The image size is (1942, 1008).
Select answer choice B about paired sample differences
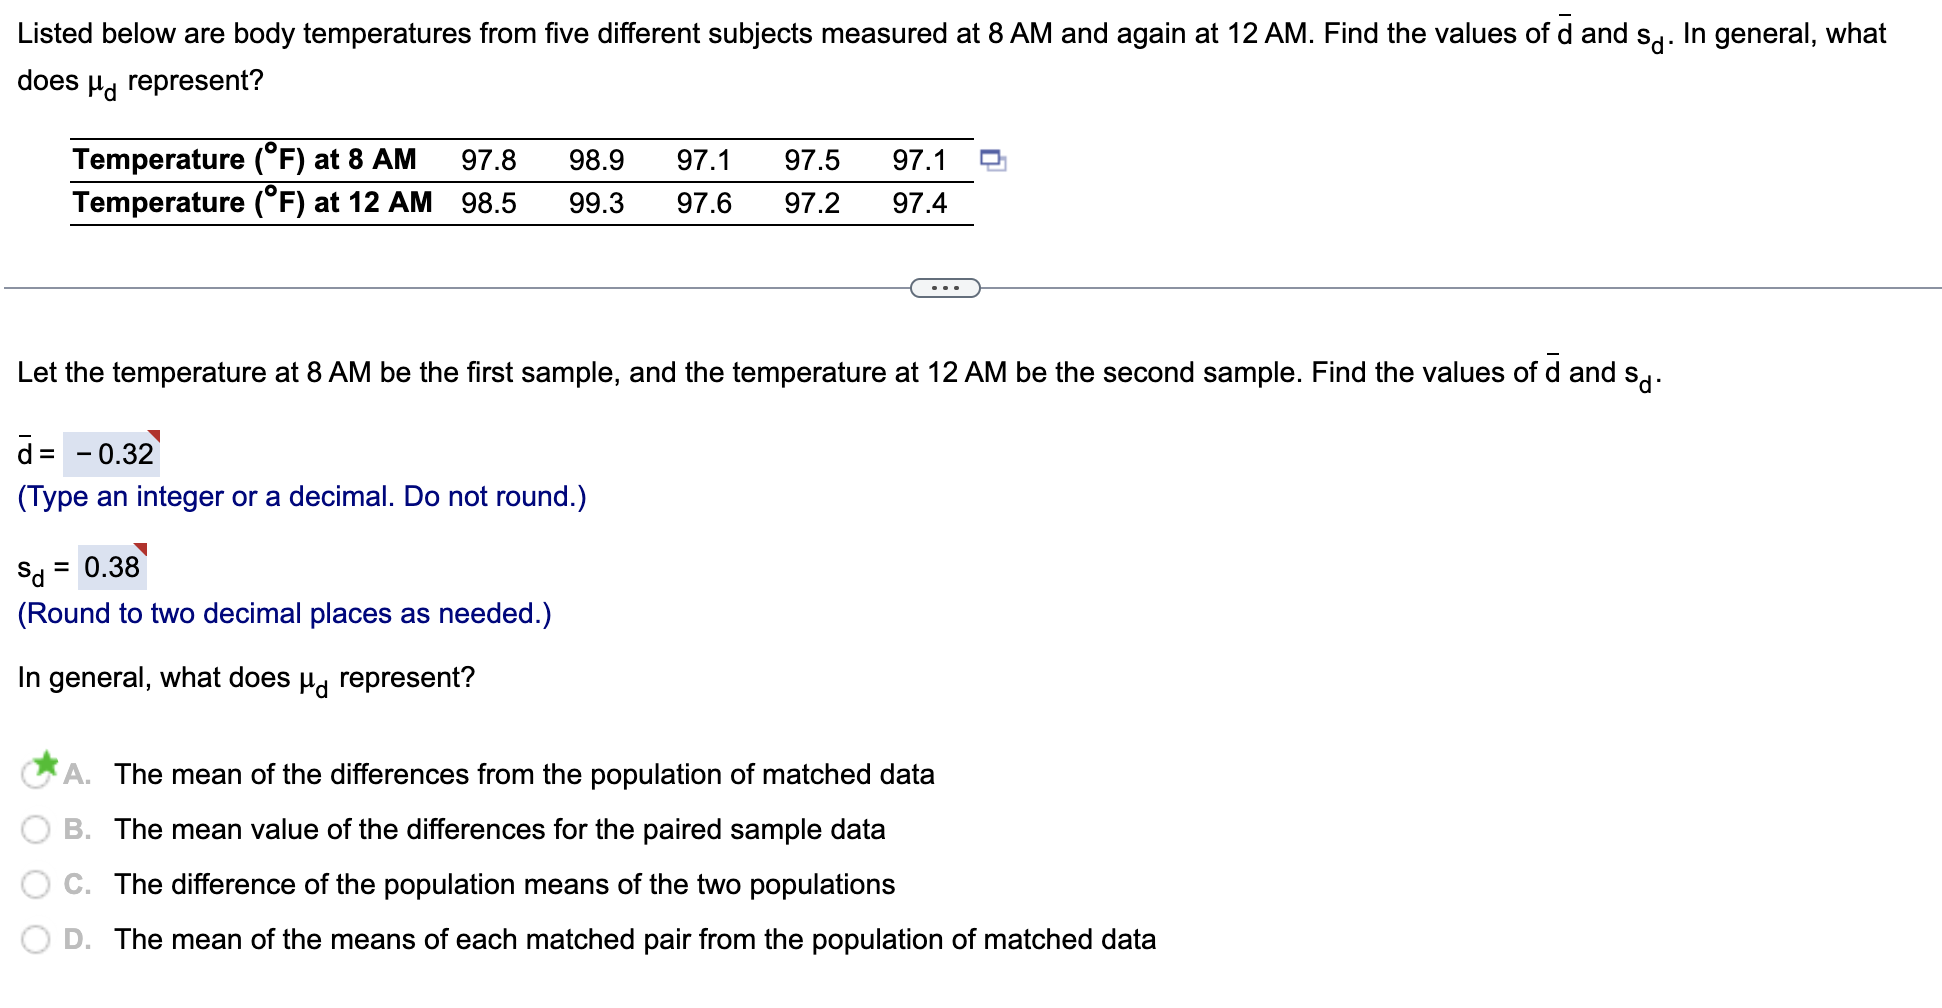click(36, 829)
